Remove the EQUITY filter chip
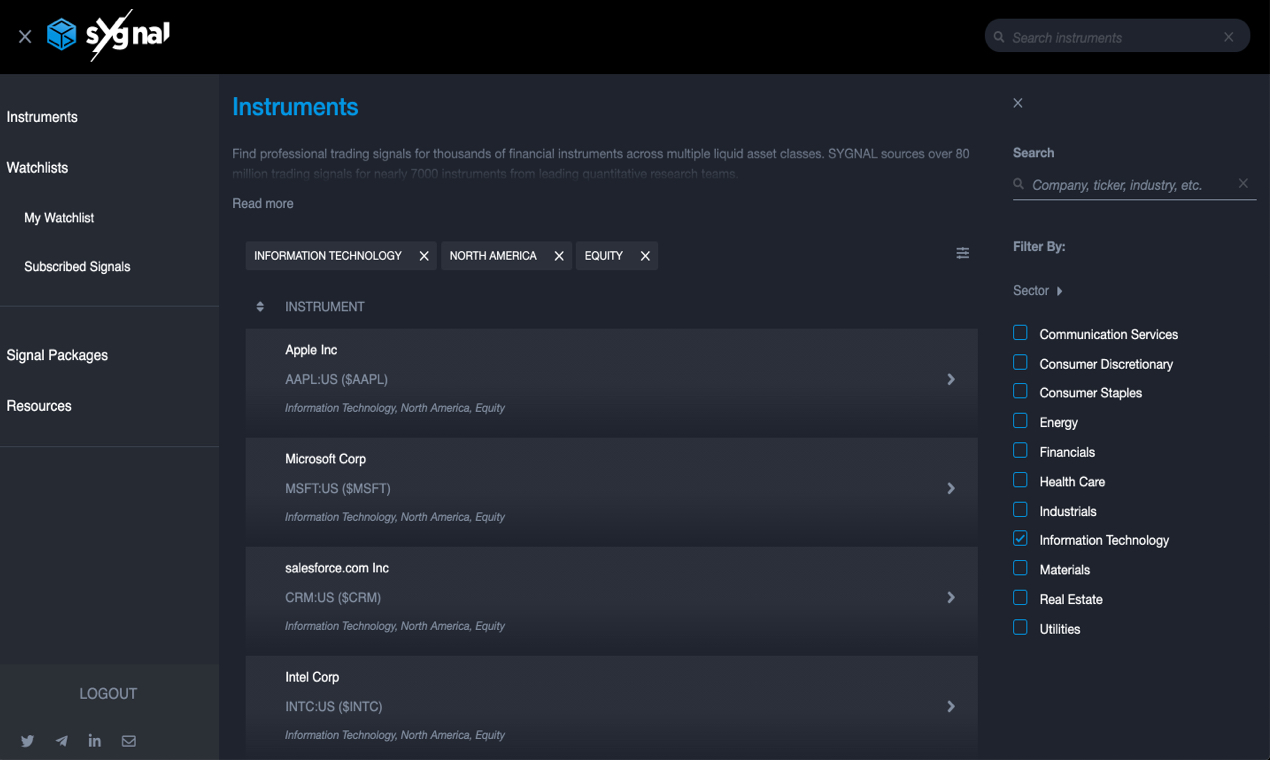Viewport: 1270px width, 760px height. [645, 256]
